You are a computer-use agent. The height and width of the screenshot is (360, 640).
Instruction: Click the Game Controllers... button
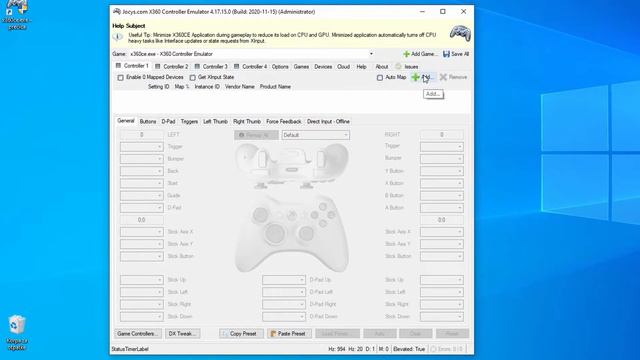tap(138, 334)
